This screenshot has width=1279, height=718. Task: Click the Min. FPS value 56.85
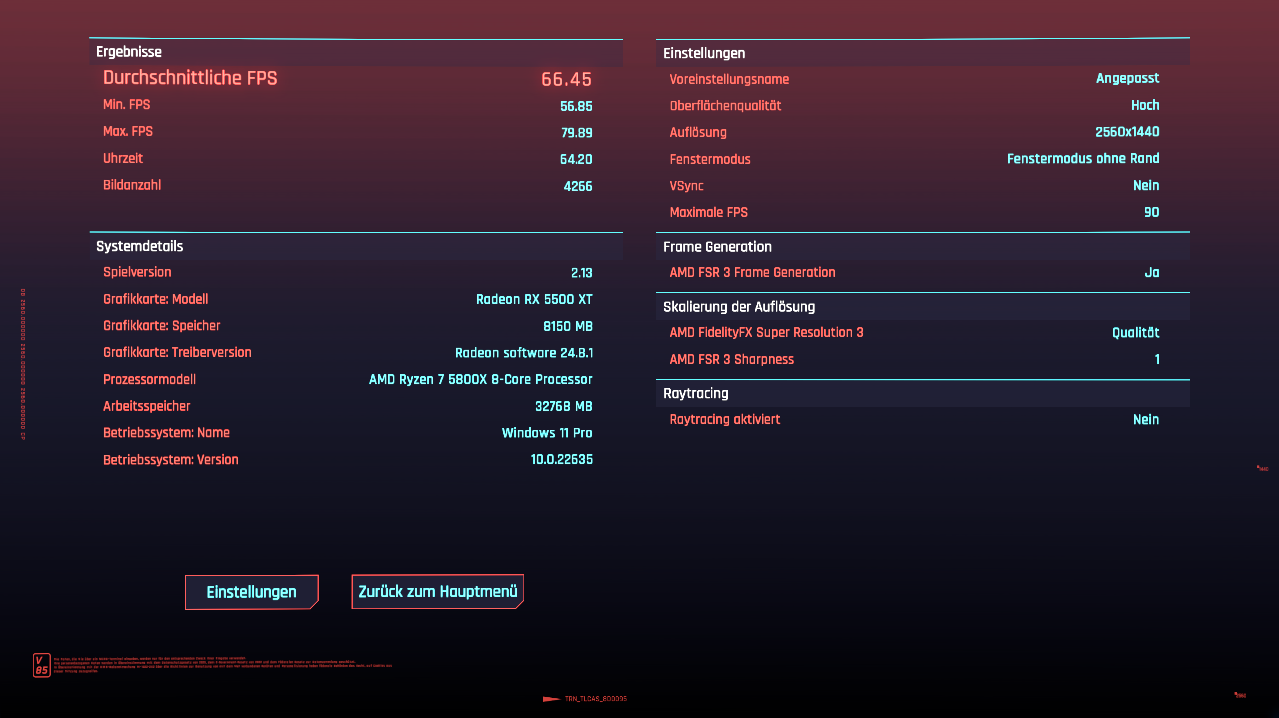(576, 106)
